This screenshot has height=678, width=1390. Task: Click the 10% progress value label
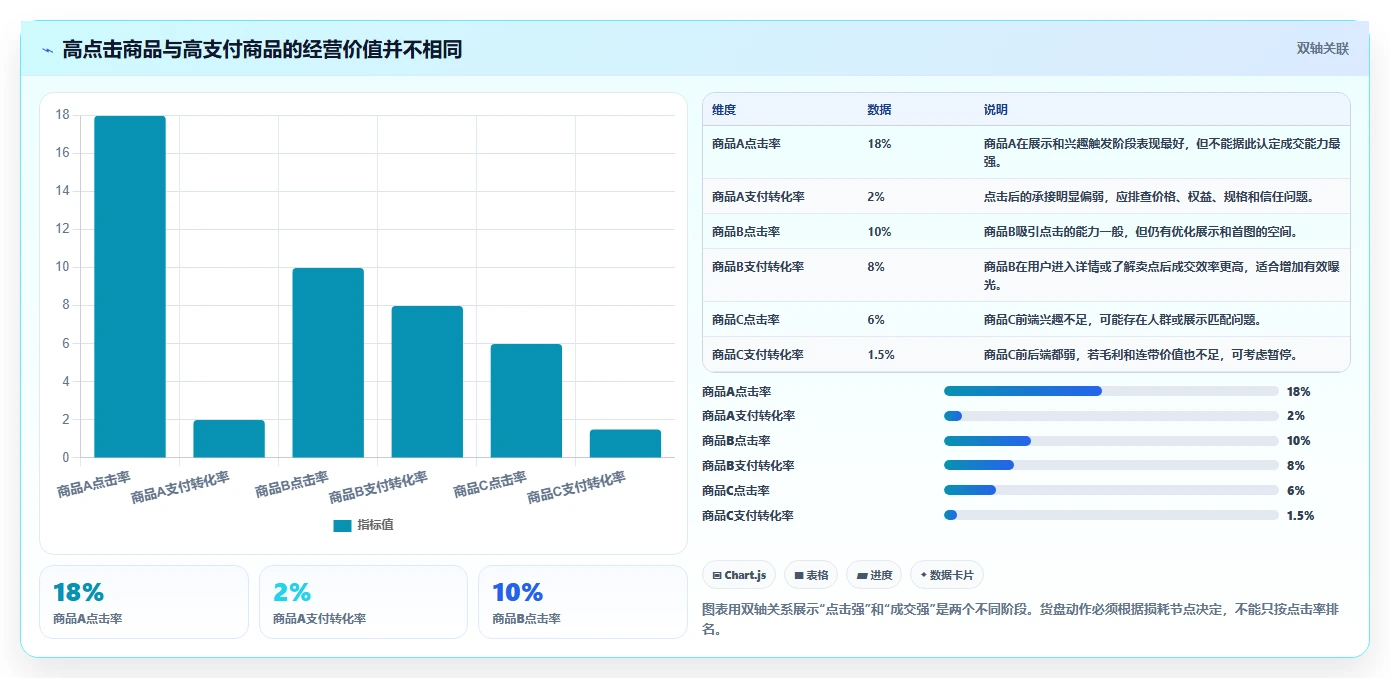click(1298, 441)
